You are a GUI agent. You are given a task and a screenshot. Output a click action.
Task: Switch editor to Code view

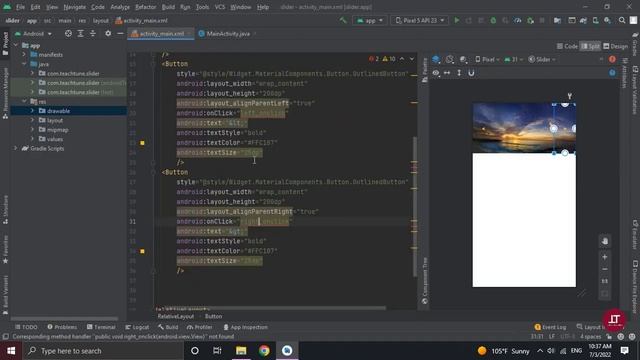pyautogui.click(x=567, y=46)
